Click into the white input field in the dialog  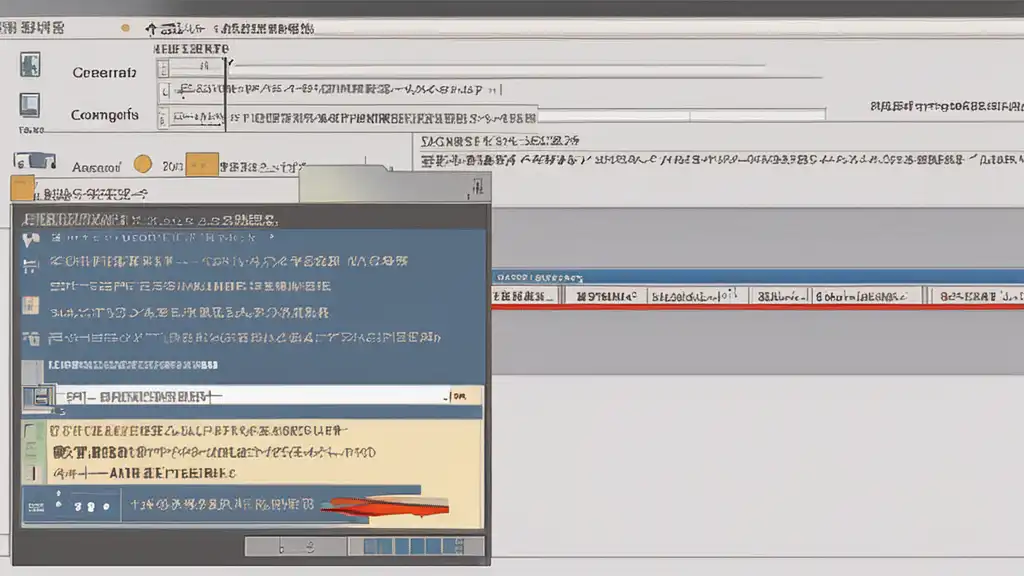coord(252,396)
